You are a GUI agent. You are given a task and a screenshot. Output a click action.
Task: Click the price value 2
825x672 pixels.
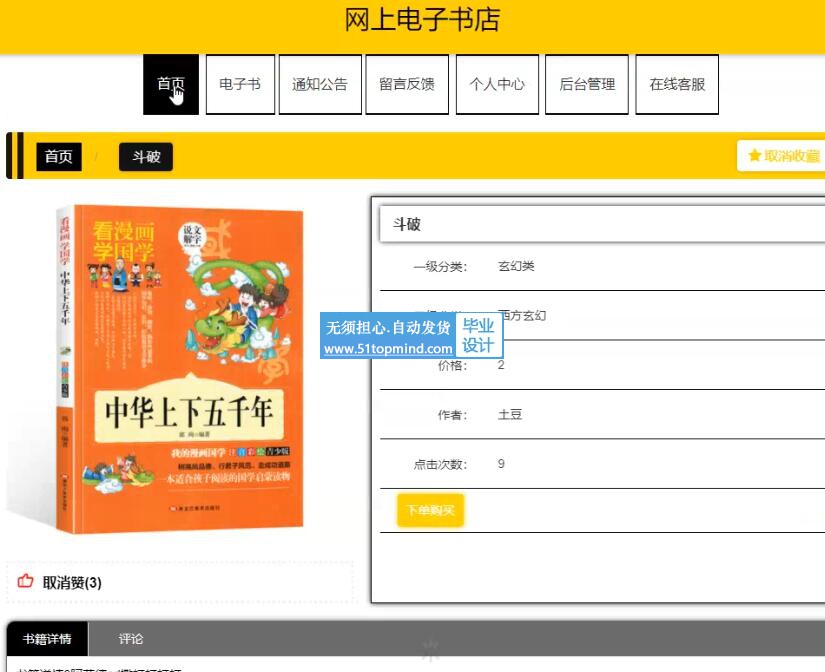(501, 365)
